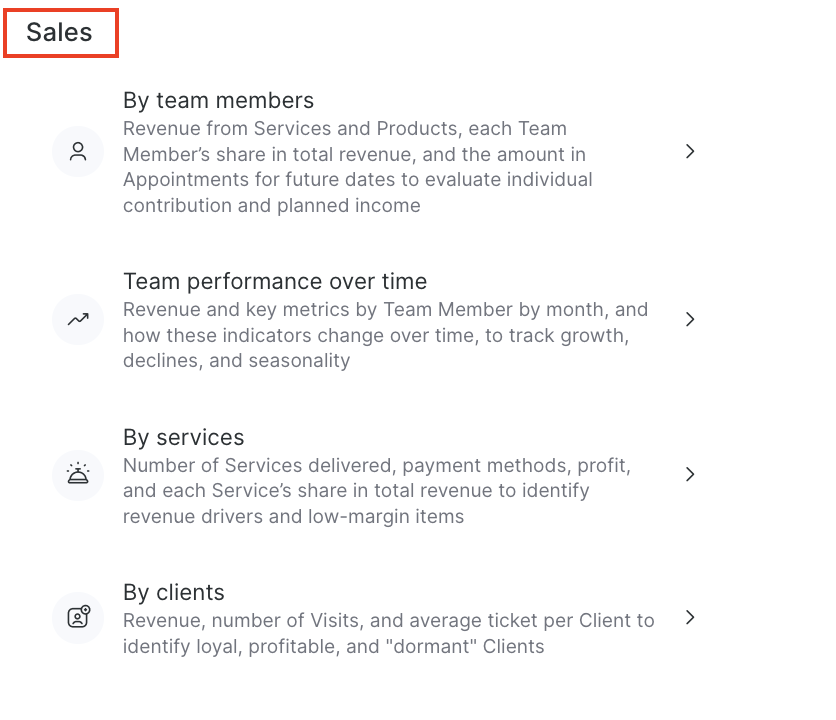Select the By clients report title

tap(173, 592)
